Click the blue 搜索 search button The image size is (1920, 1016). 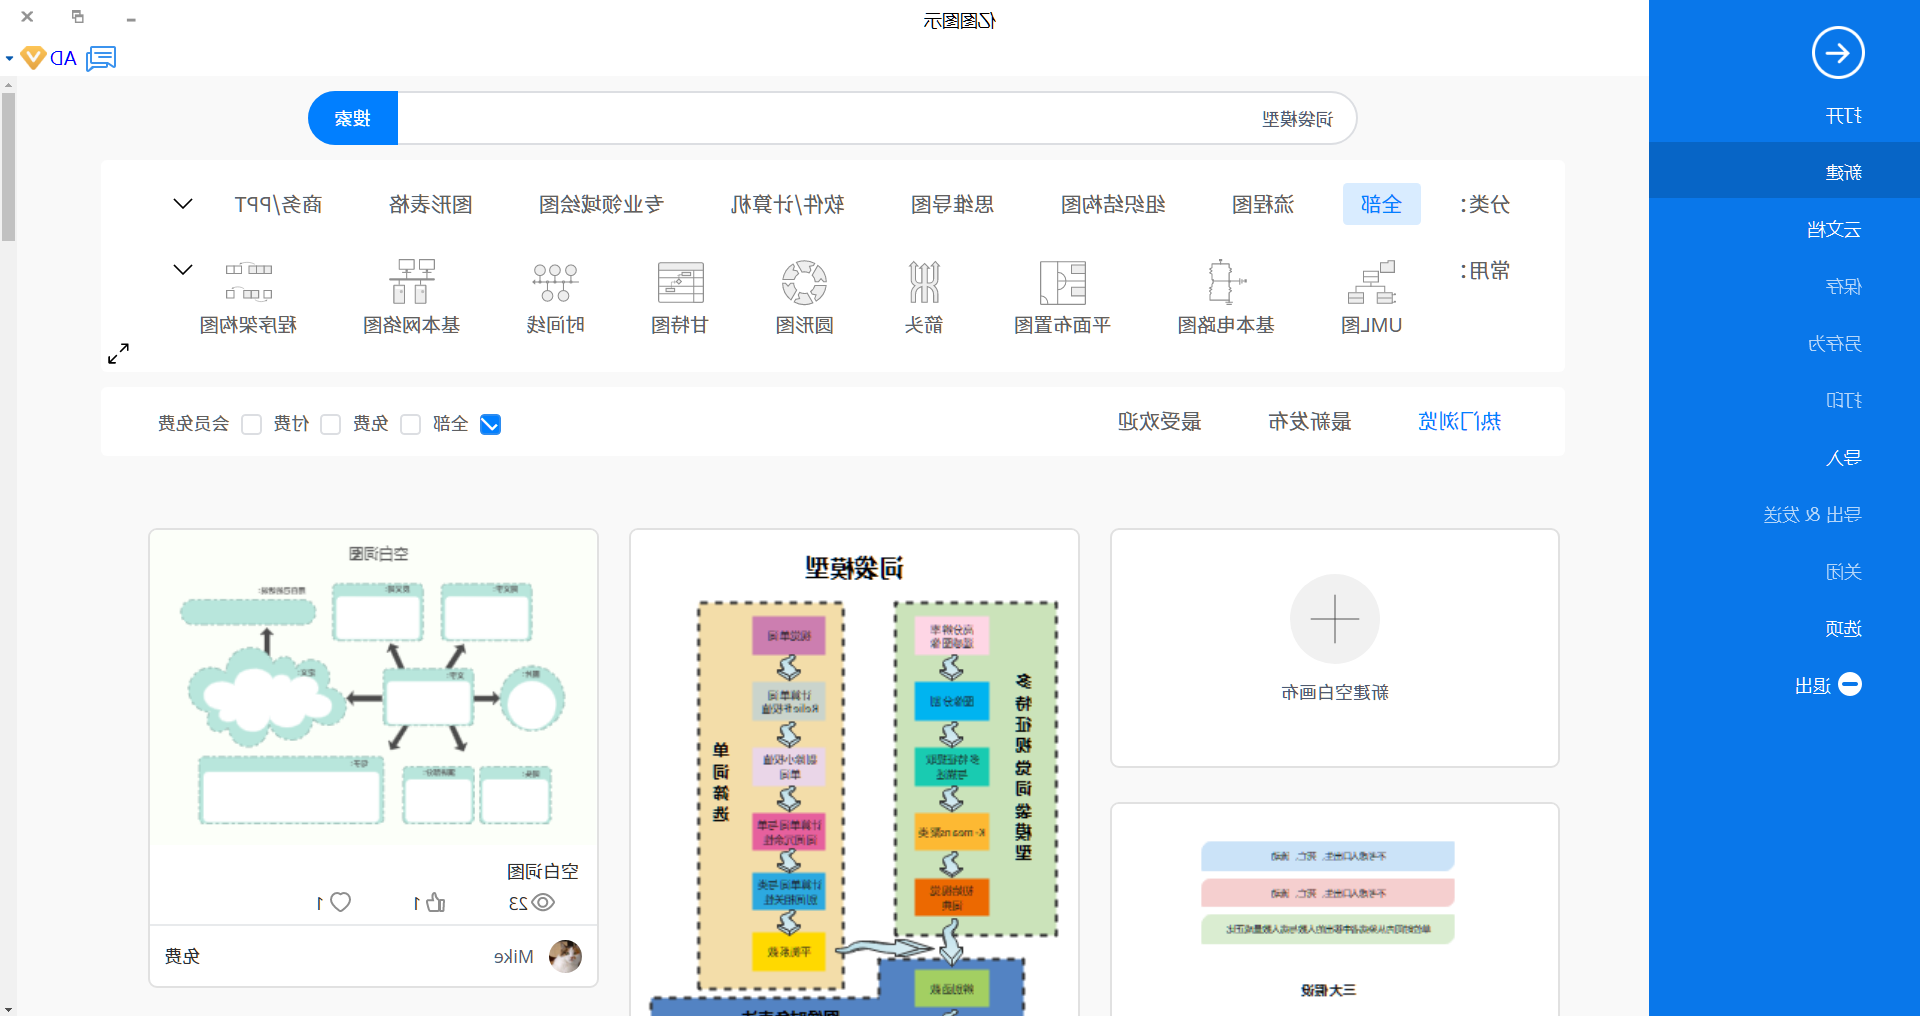pyautogui.click(x=353, y=118)
